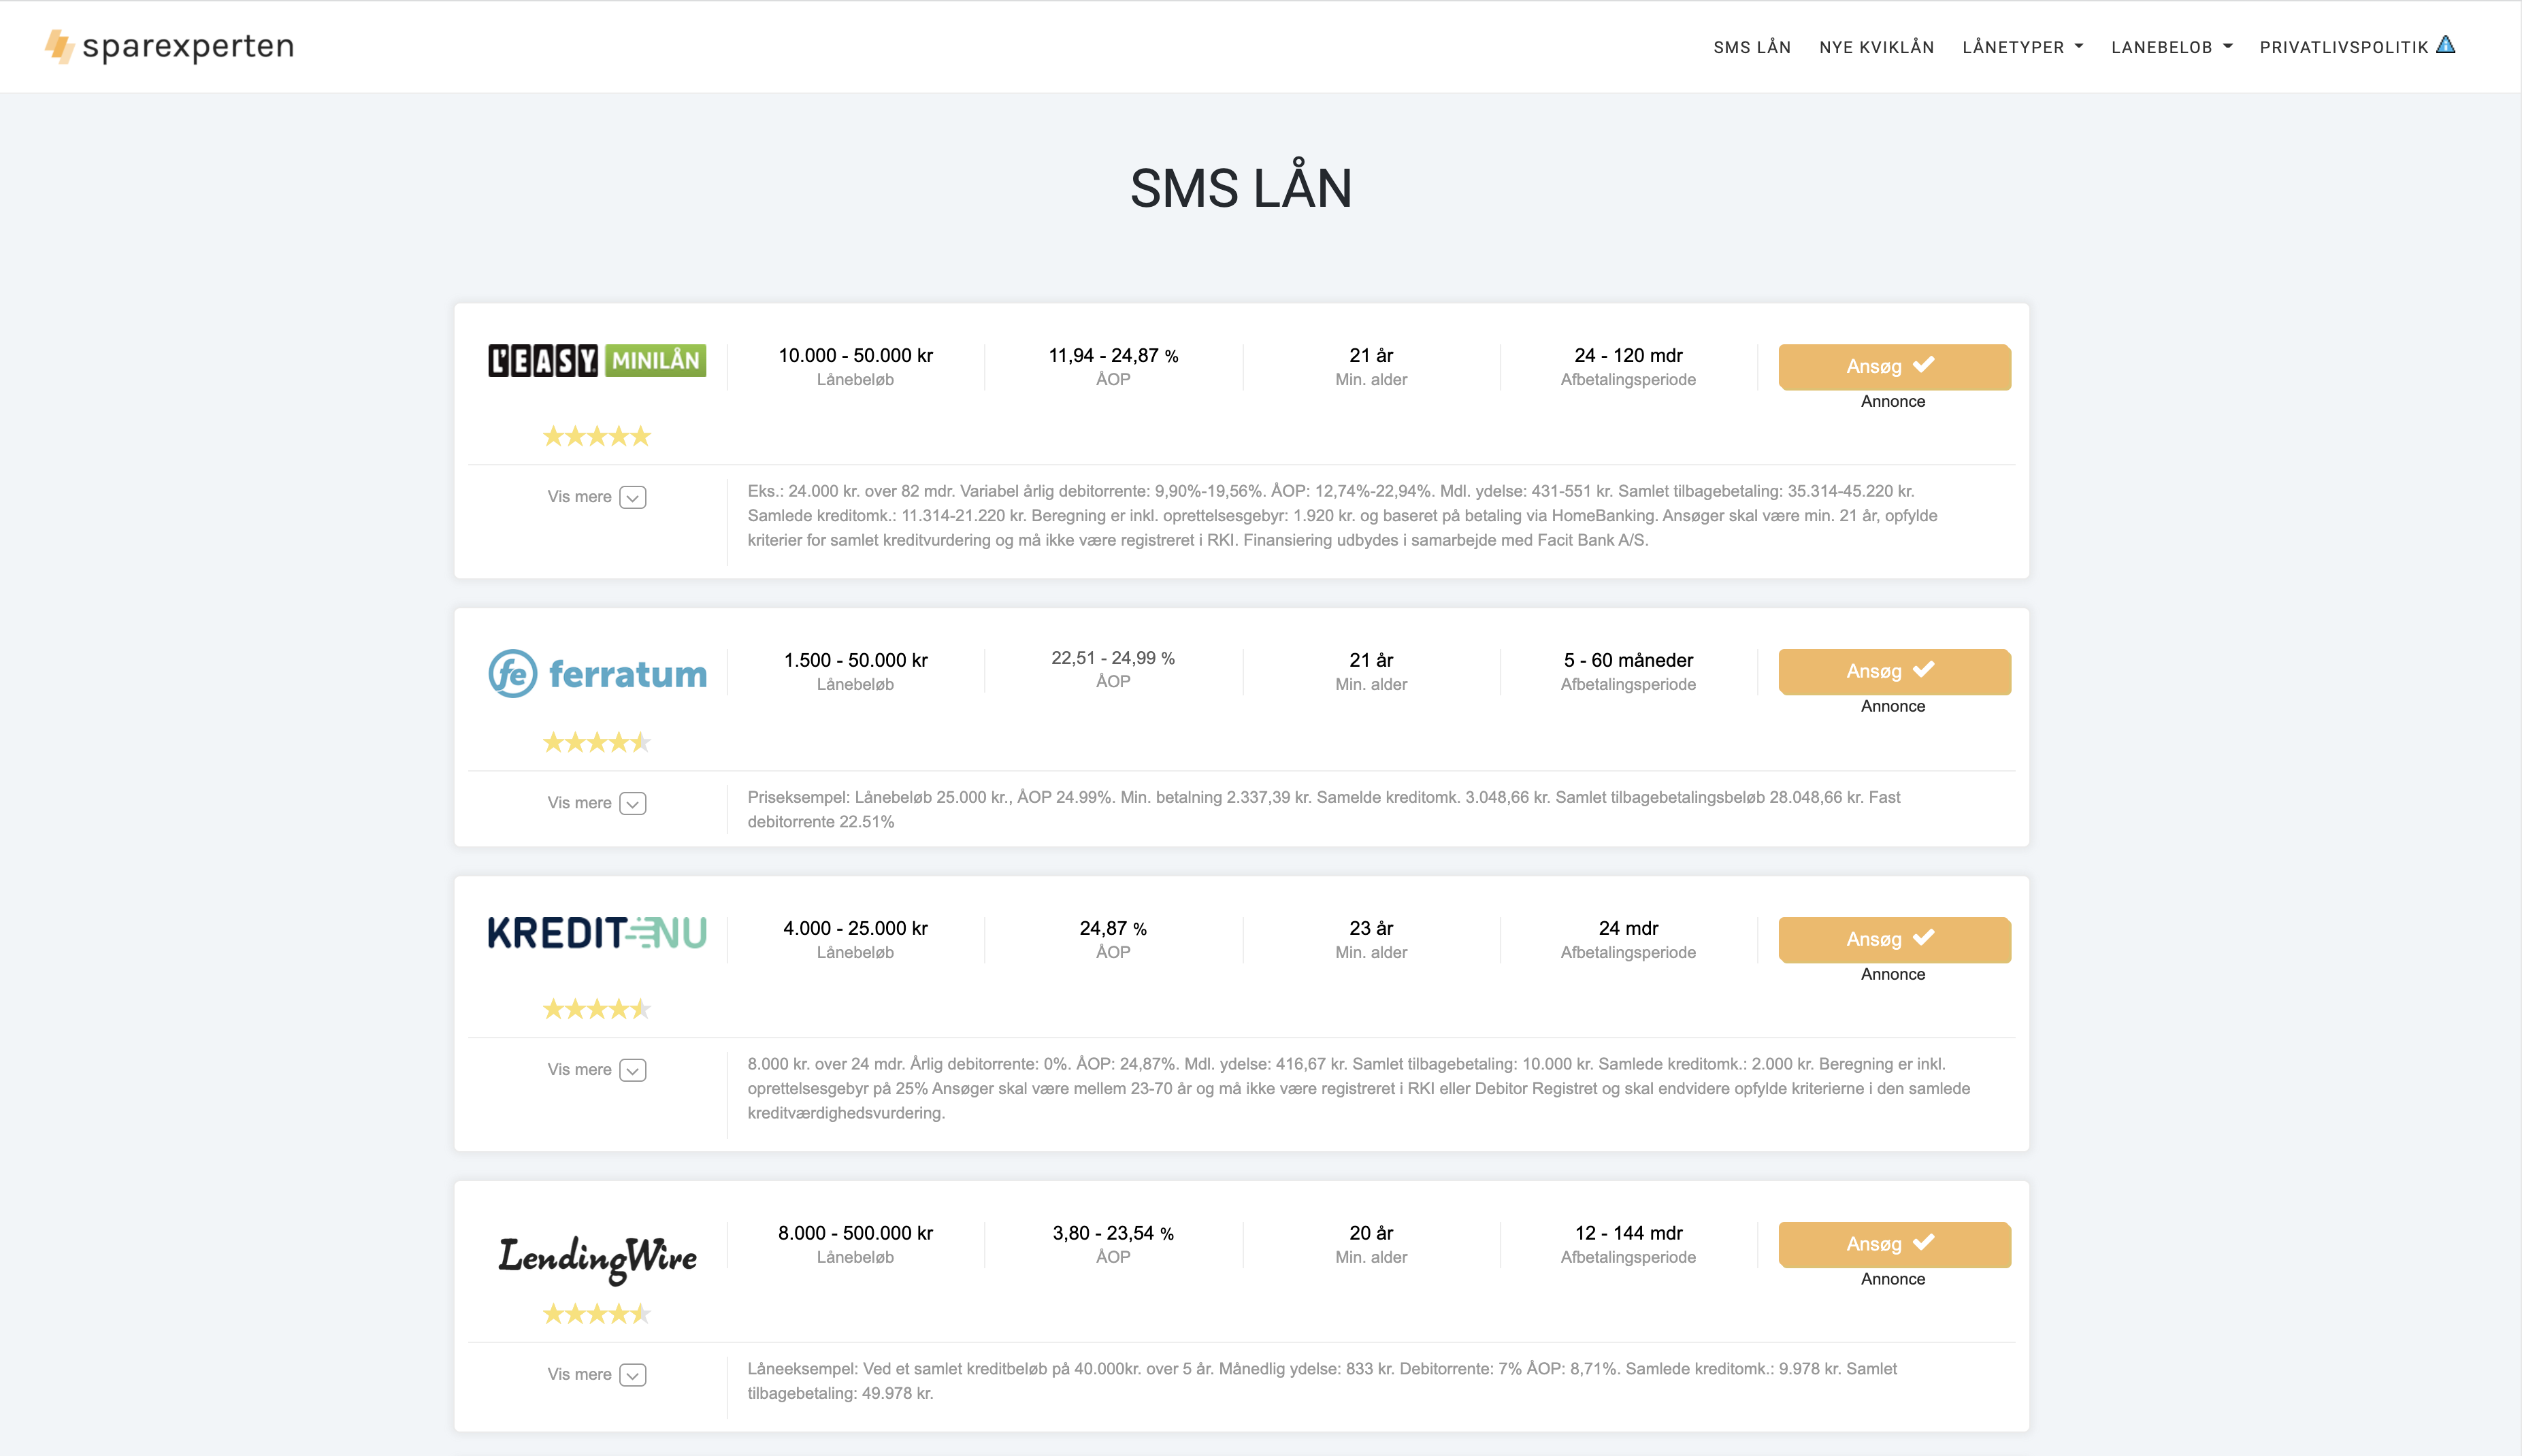Open the Lånetyper dropdown menu
The width and height of the screenshot is (2522, 1456).
2022,47
